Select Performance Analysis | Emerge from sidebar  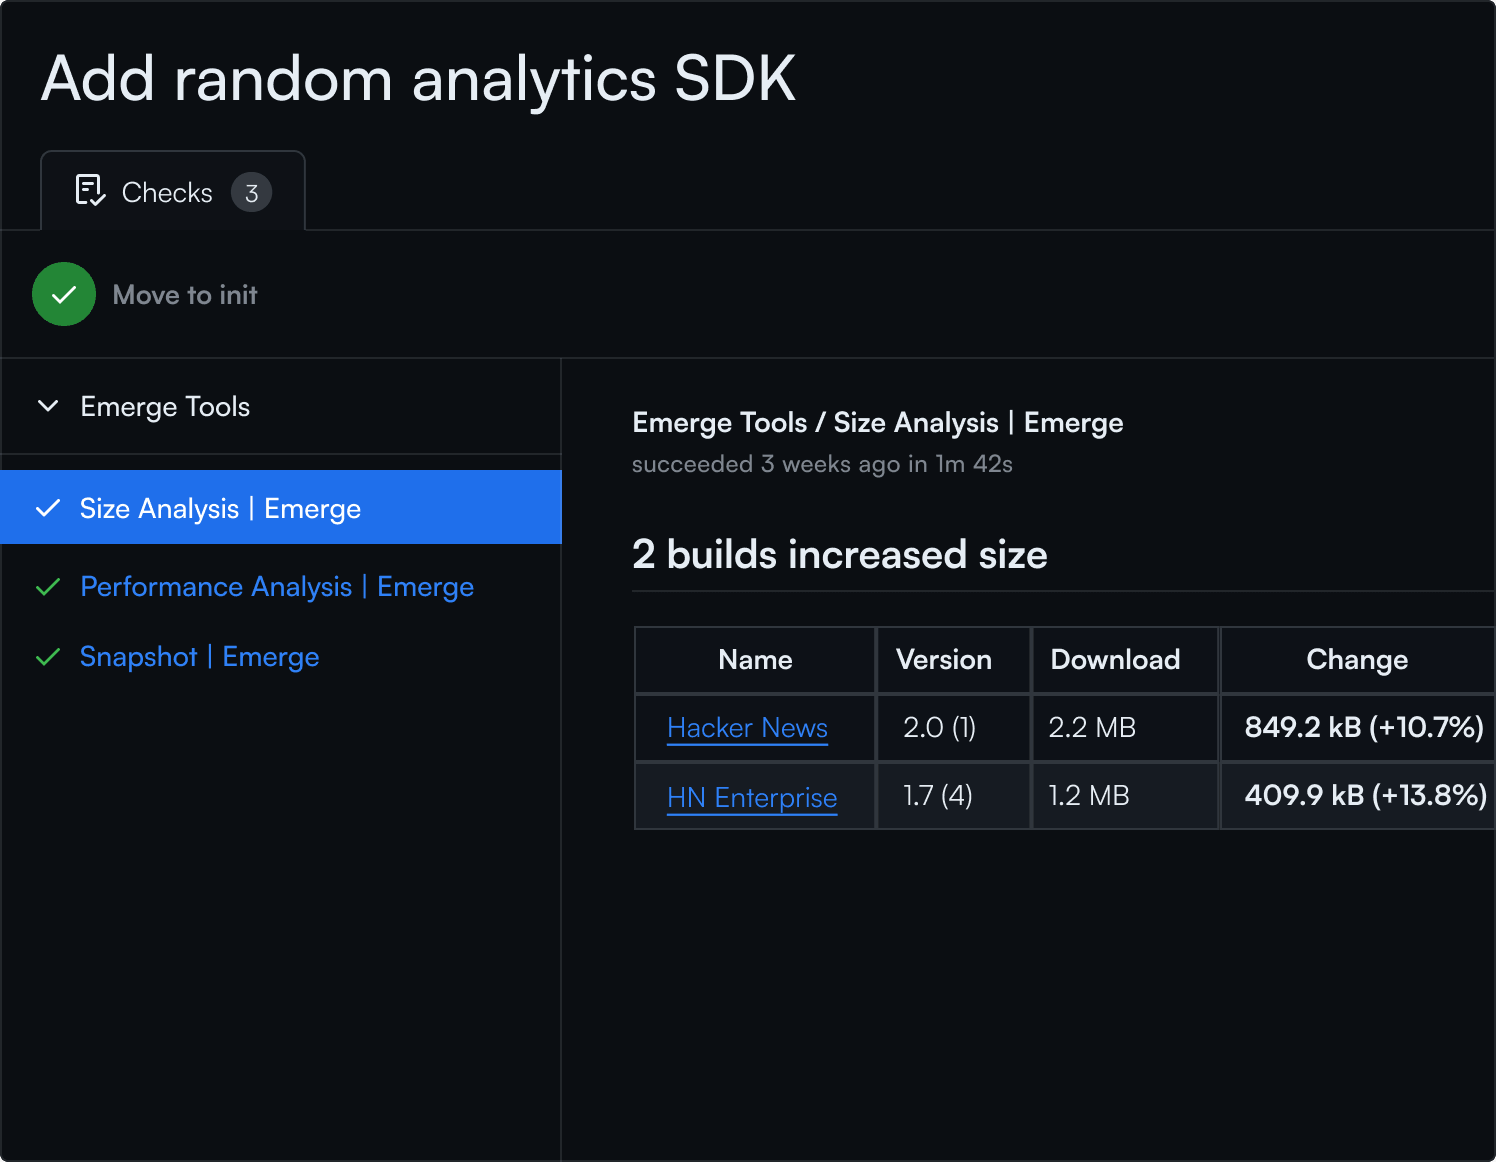pos(276,587)
